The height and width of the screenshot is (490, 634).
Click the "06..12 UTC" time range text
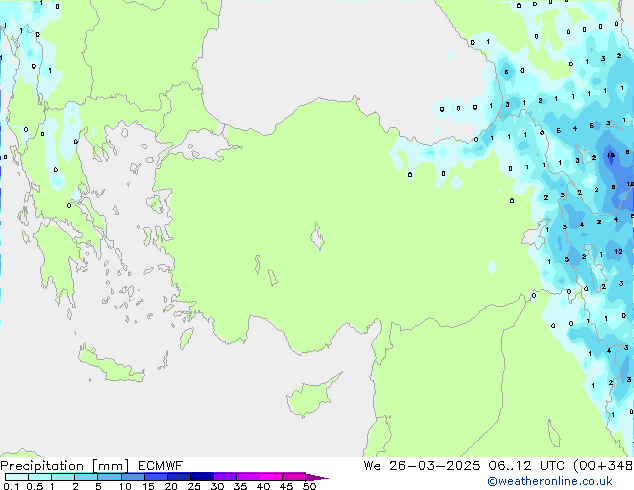[x=526, y=466]
